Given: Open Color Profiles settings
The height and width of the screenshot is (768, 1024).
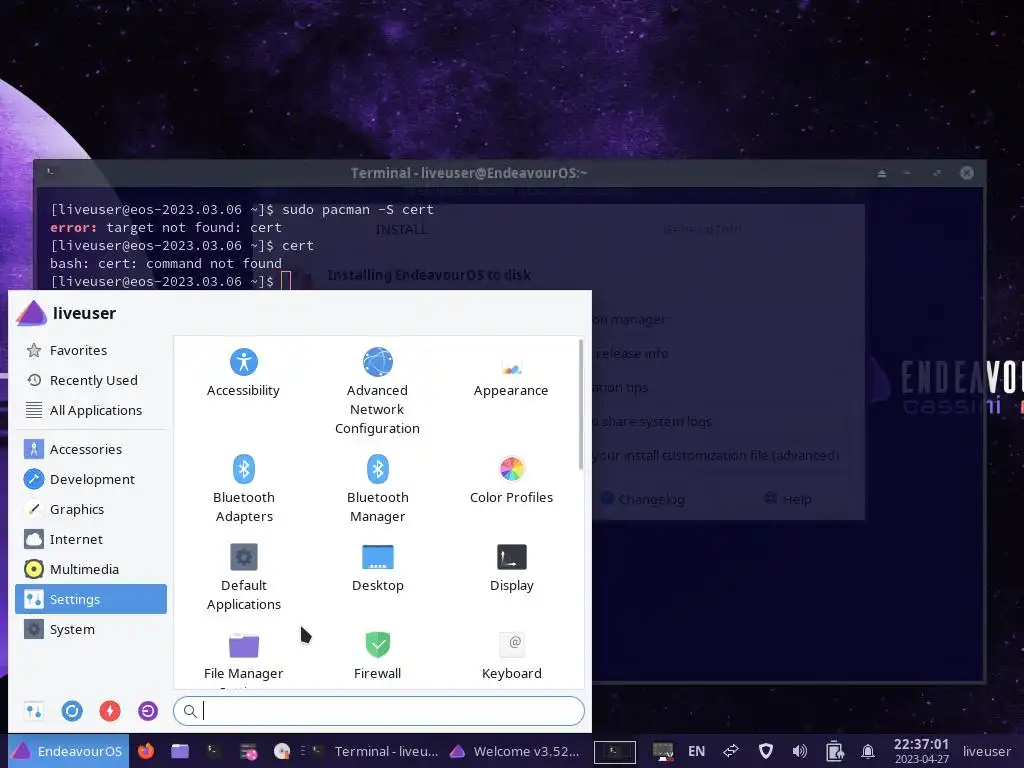Looking at the screenshot, I should tap(511, 481).
